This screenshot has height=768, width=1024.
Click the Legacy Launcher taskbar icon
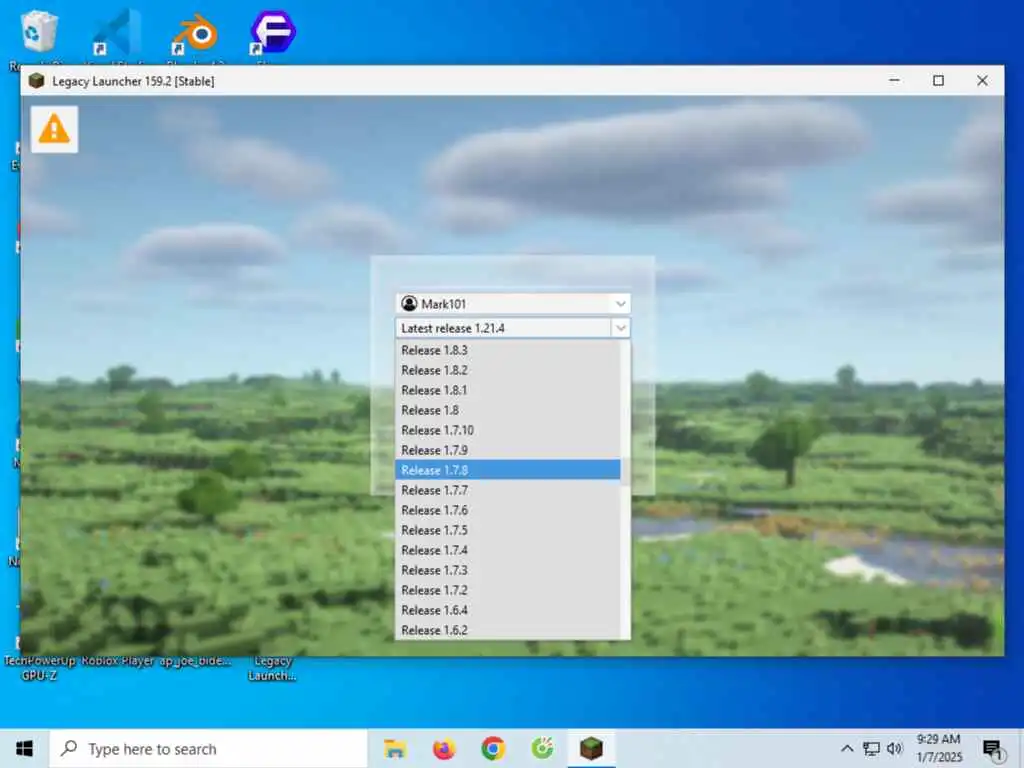tap(591, 748)
